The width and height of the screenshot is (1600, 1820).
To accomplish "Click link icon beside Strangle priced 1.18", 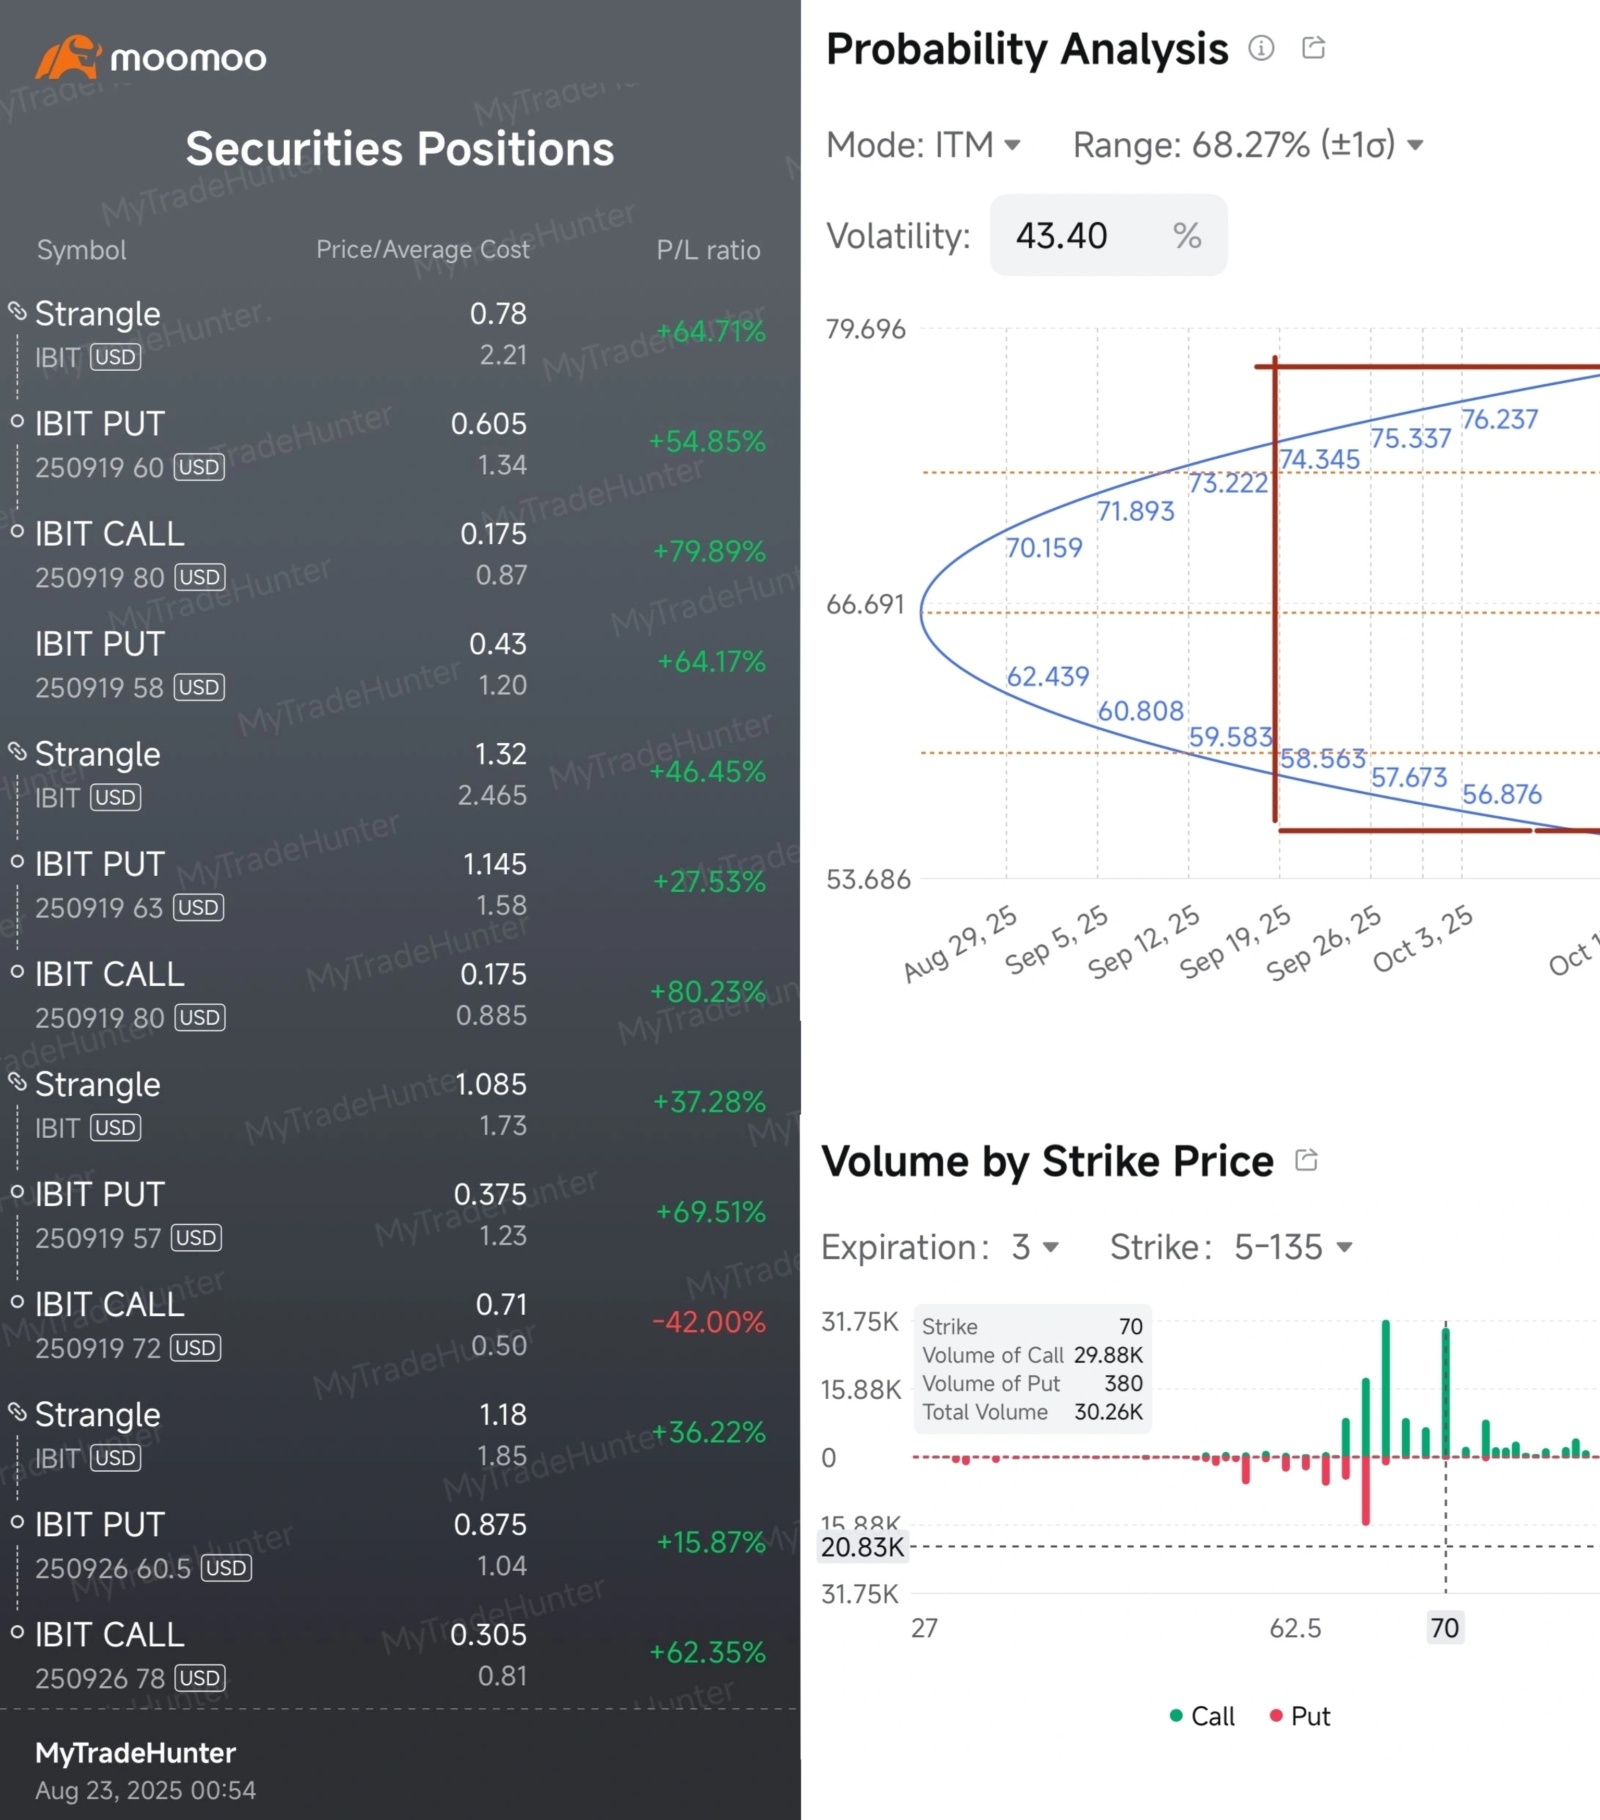I will [x=17, y=1411].
